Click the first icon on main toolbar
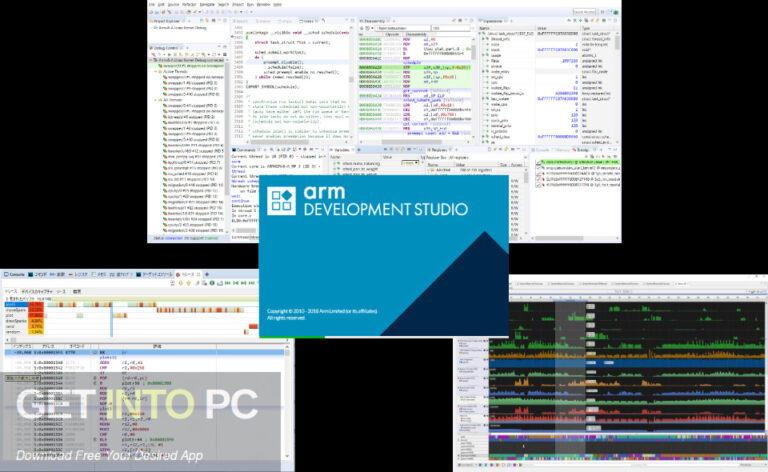Viewport: 768px width, 472px height. 152,12
